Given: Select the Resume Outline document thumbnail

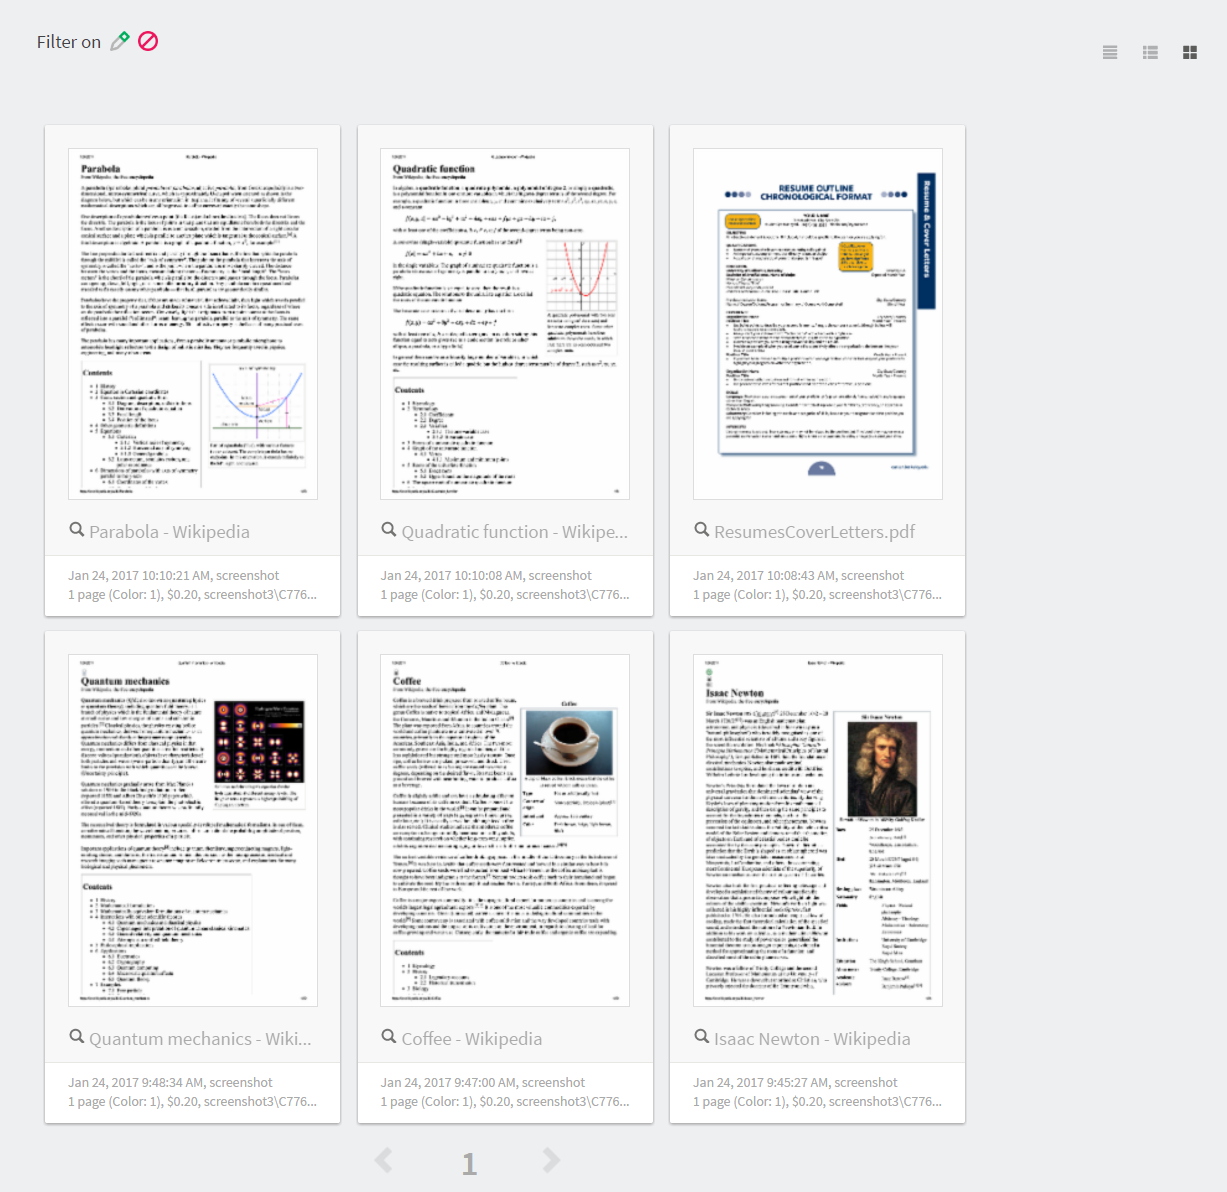Looking at the screenshot, I should [817, 323].
